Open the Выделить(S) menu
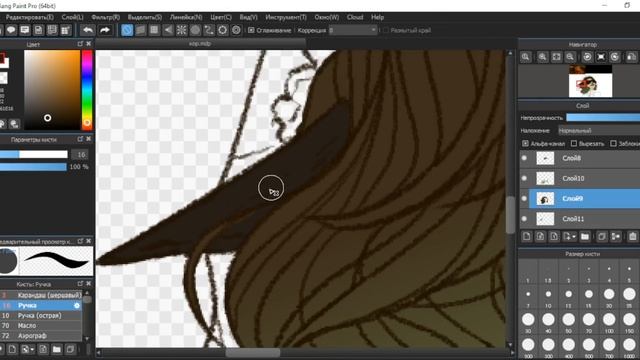The width and height of the screenshot is (640, 360). 144,17
